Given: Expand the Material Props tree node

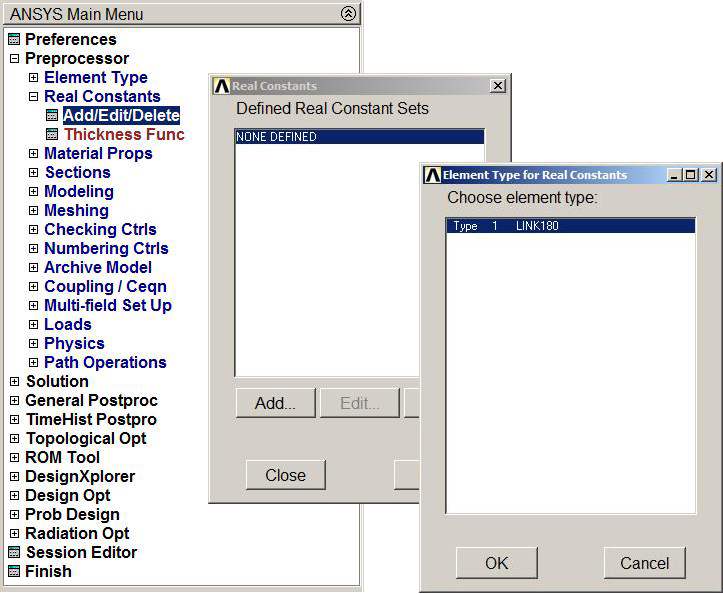Looking at the screenshot, I should tap(33, 154).
